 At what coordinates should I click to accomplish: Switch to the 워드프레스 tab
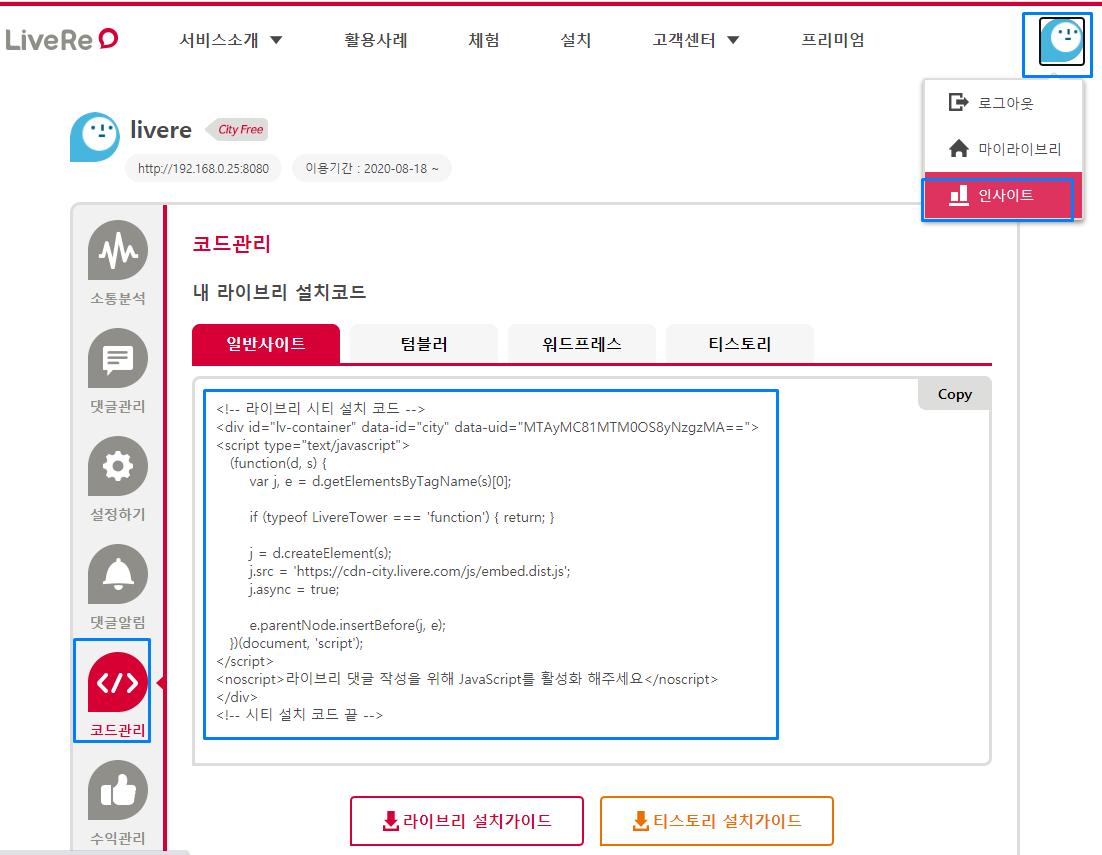[582, 344]
